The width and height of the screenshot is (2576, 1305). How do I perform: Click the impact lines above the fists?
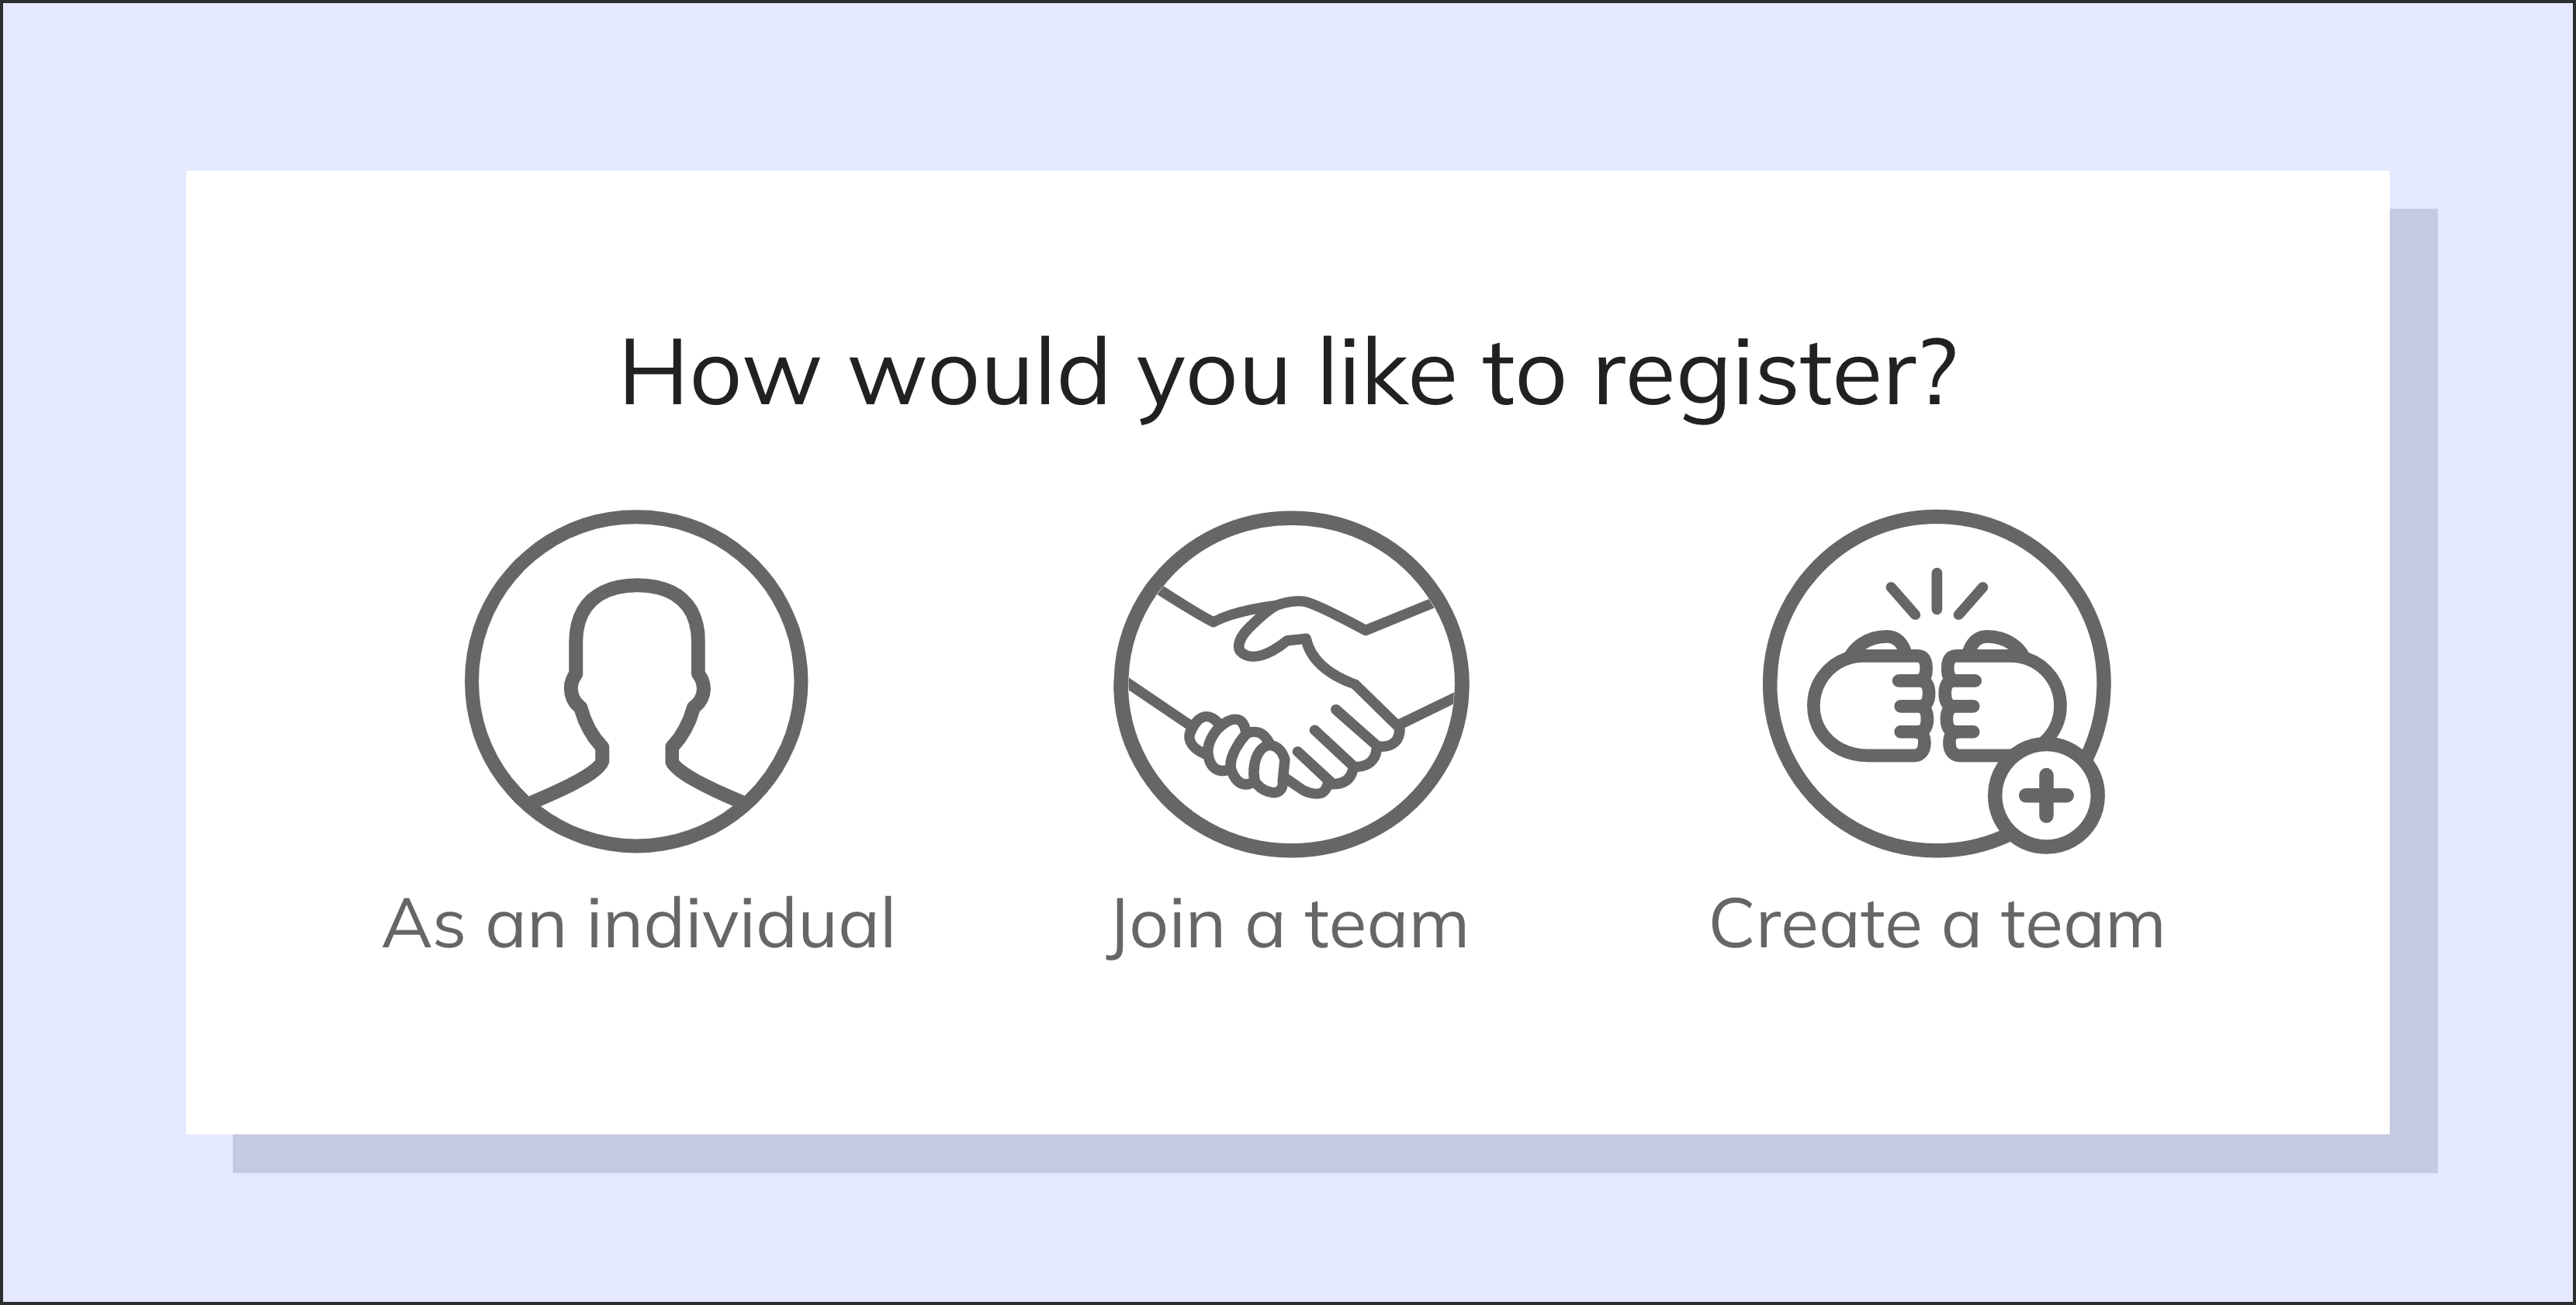[1936, 593]
